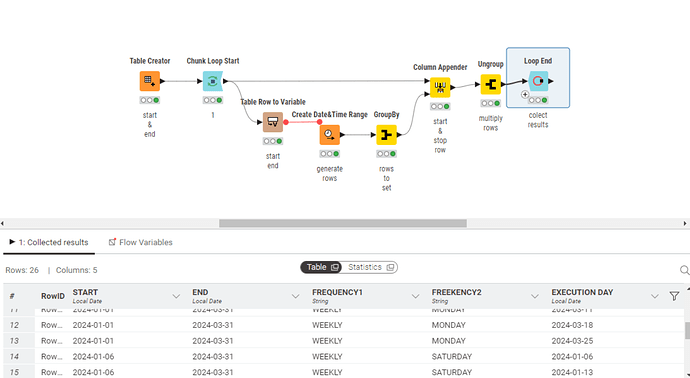The image size is (690, 378).
Task: Click the status lights under Table Creator
Action: 150,100
